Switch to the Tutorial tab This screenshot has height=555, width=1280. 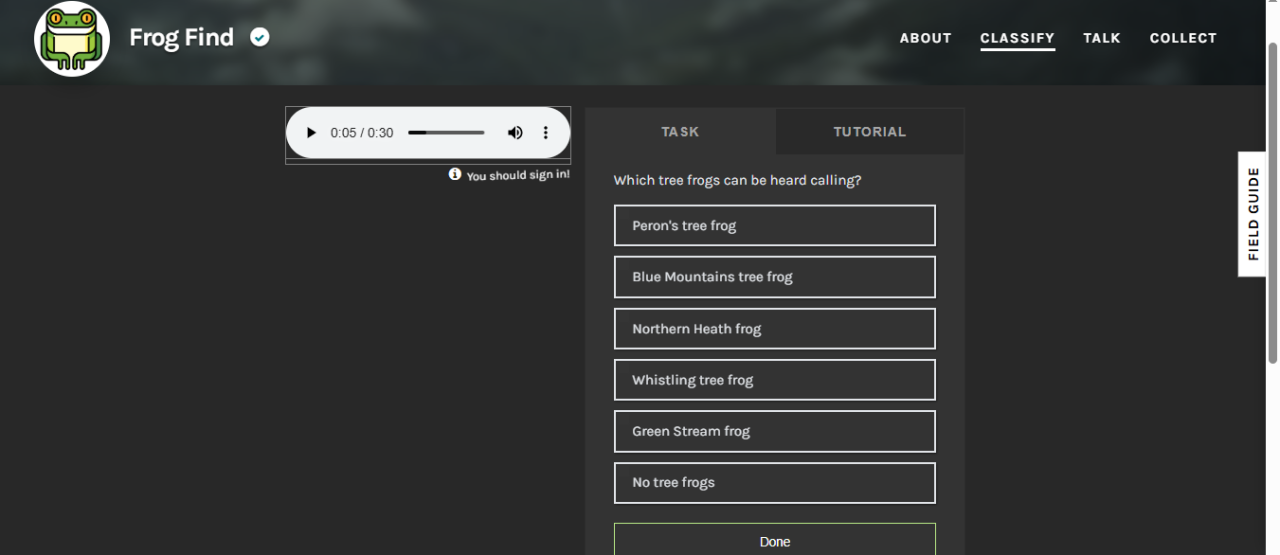tap(869, 132)
